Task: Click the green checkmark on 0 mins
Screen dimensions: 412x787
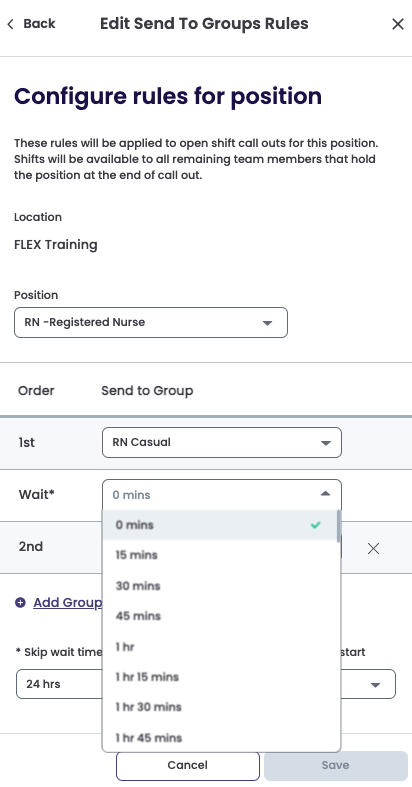Action: click(315, 525)
